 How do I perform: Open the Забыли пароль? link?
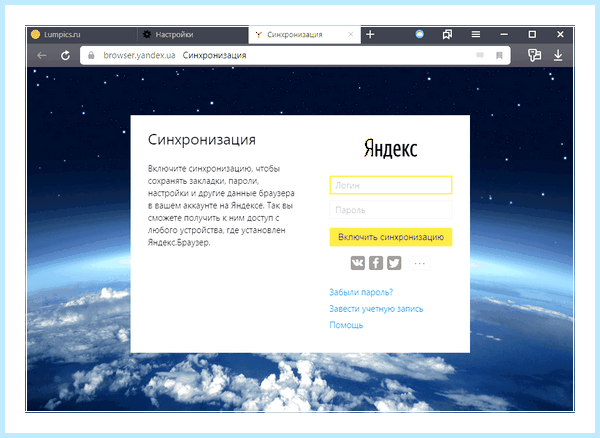pyautogui.click(x=361, y=292)
